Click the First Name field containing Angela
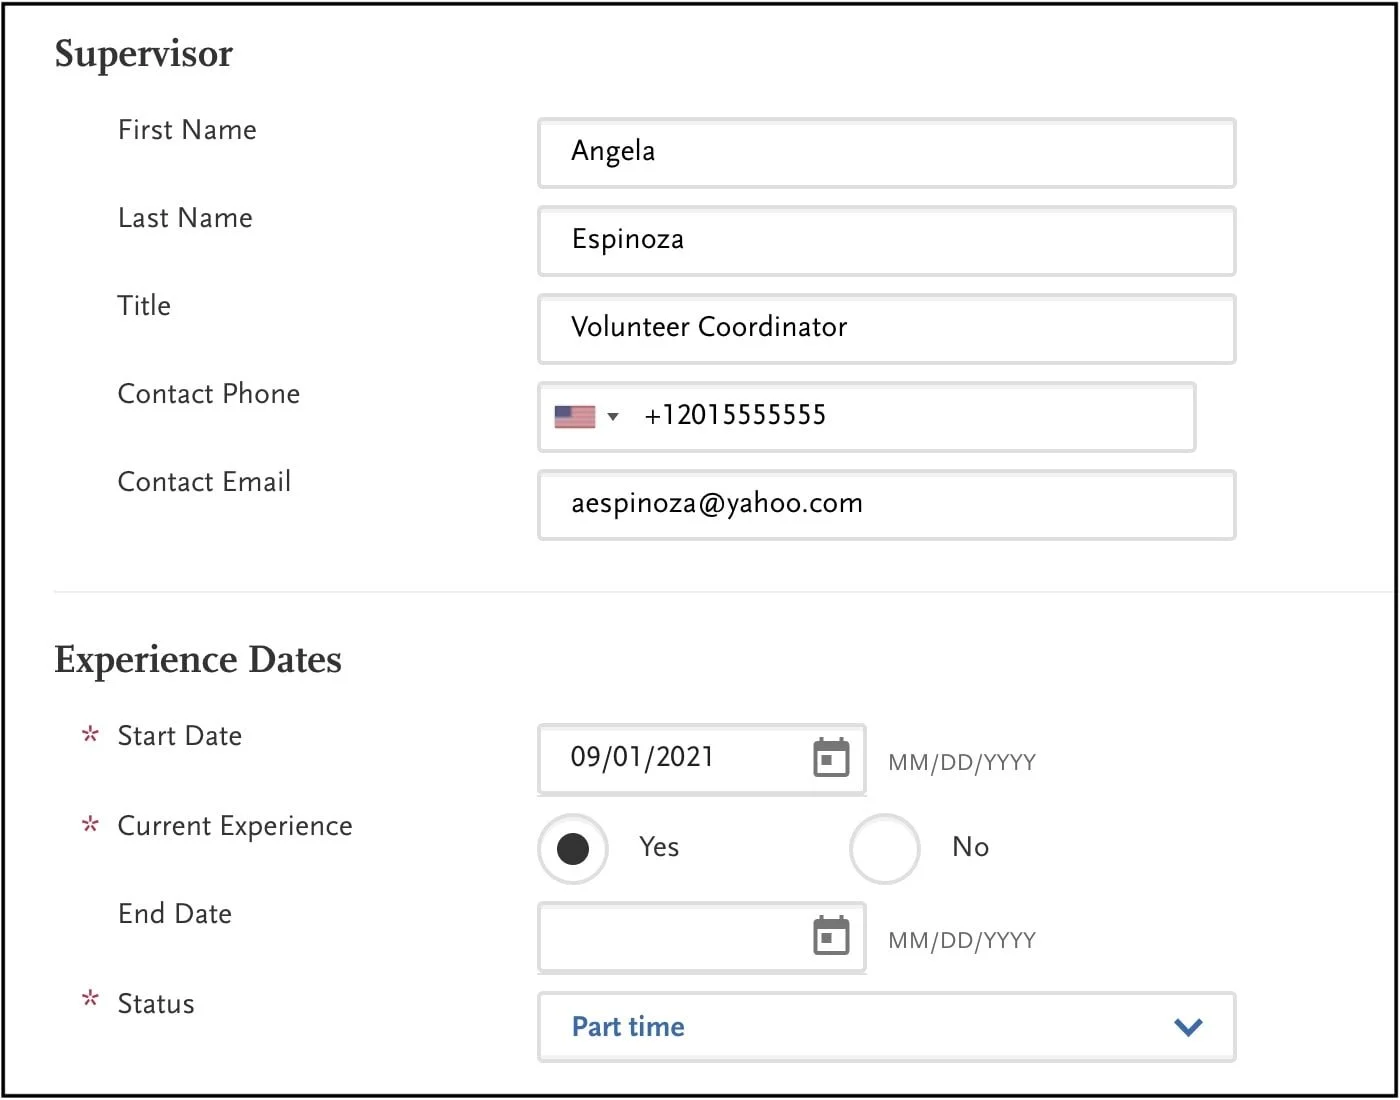This screenshot has width=1400, height=1100. [x=886, y=152]
